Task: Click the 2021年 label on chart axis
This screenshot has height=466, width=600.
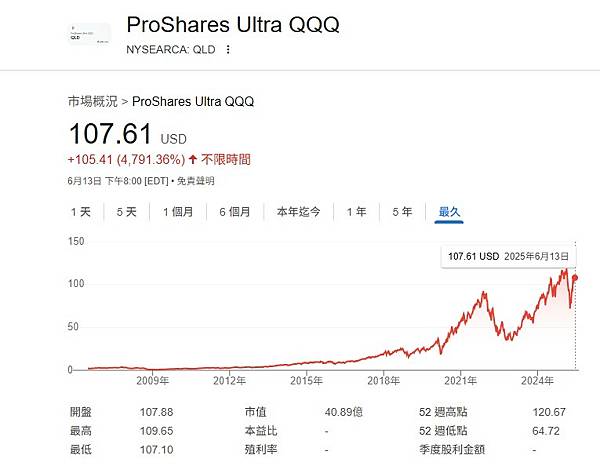Action: 460,380
